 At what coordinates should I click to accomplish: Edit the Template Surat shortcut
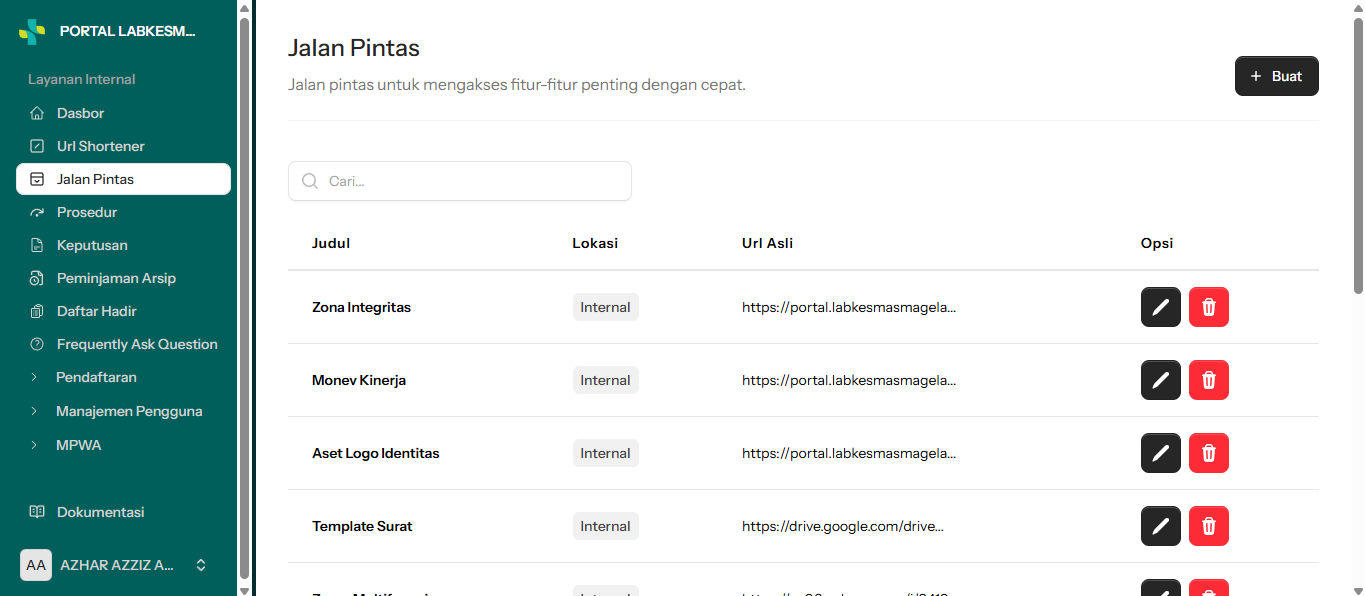1161,526
